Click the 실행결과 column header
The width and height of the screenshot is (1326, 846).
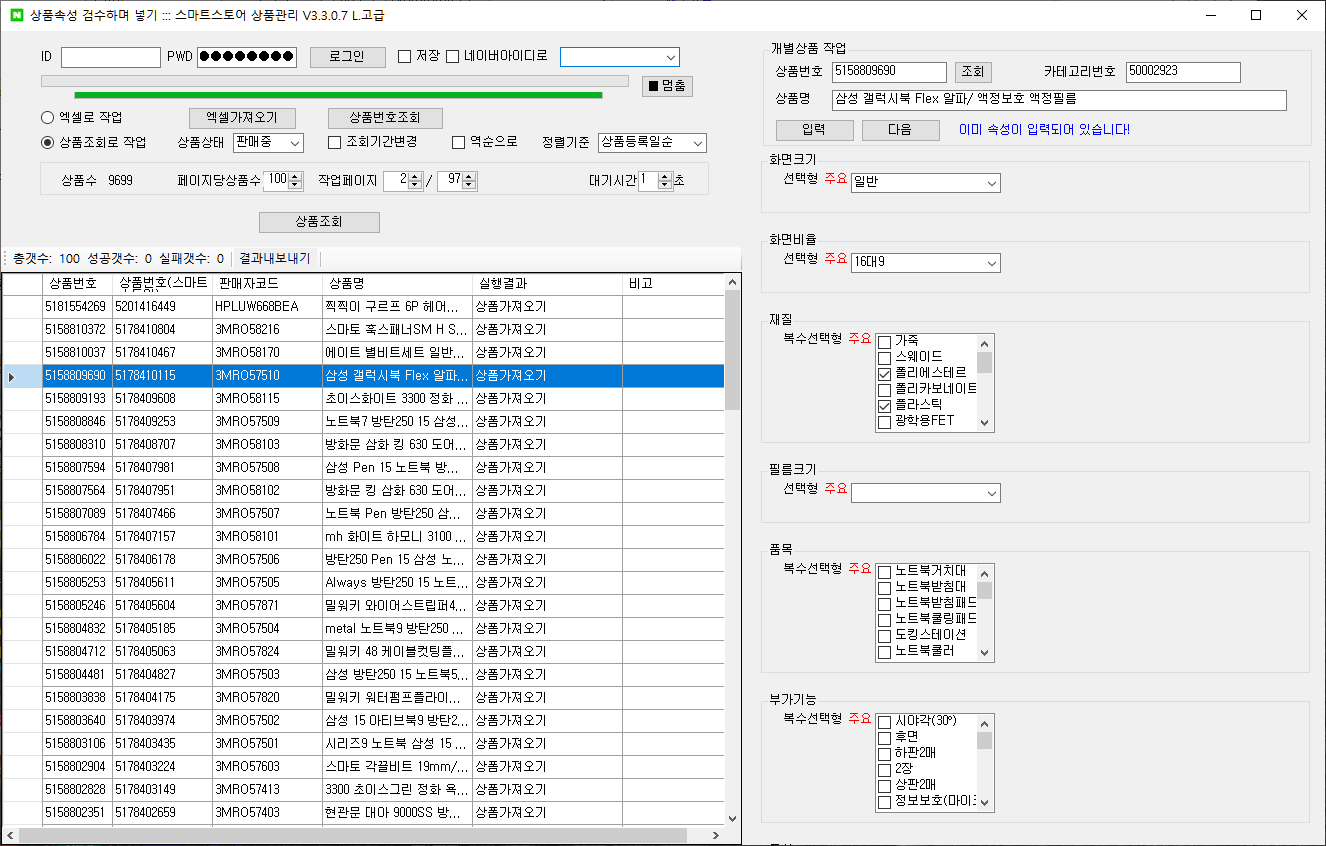coord(547,284)
